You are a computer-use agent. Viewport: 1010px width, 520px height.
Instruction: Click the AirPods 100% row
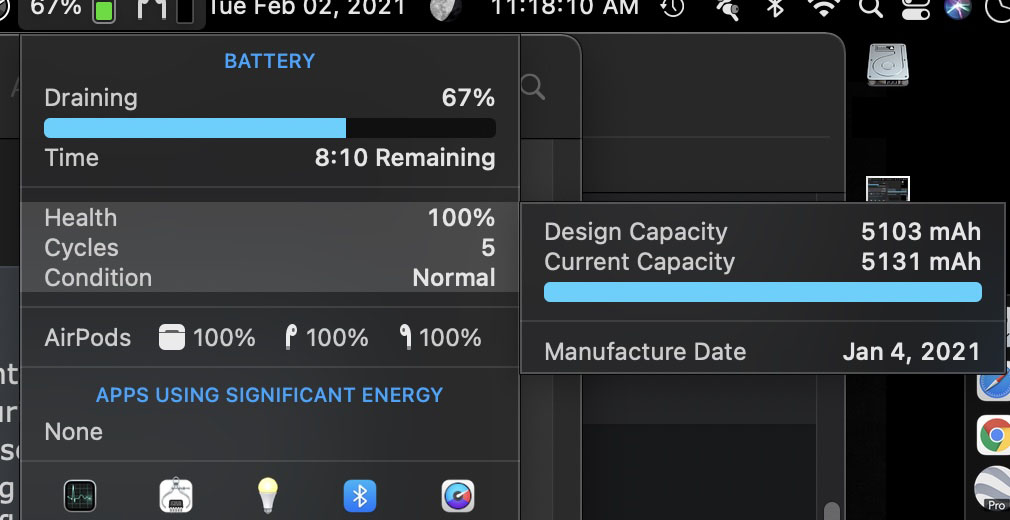[270, 338]
